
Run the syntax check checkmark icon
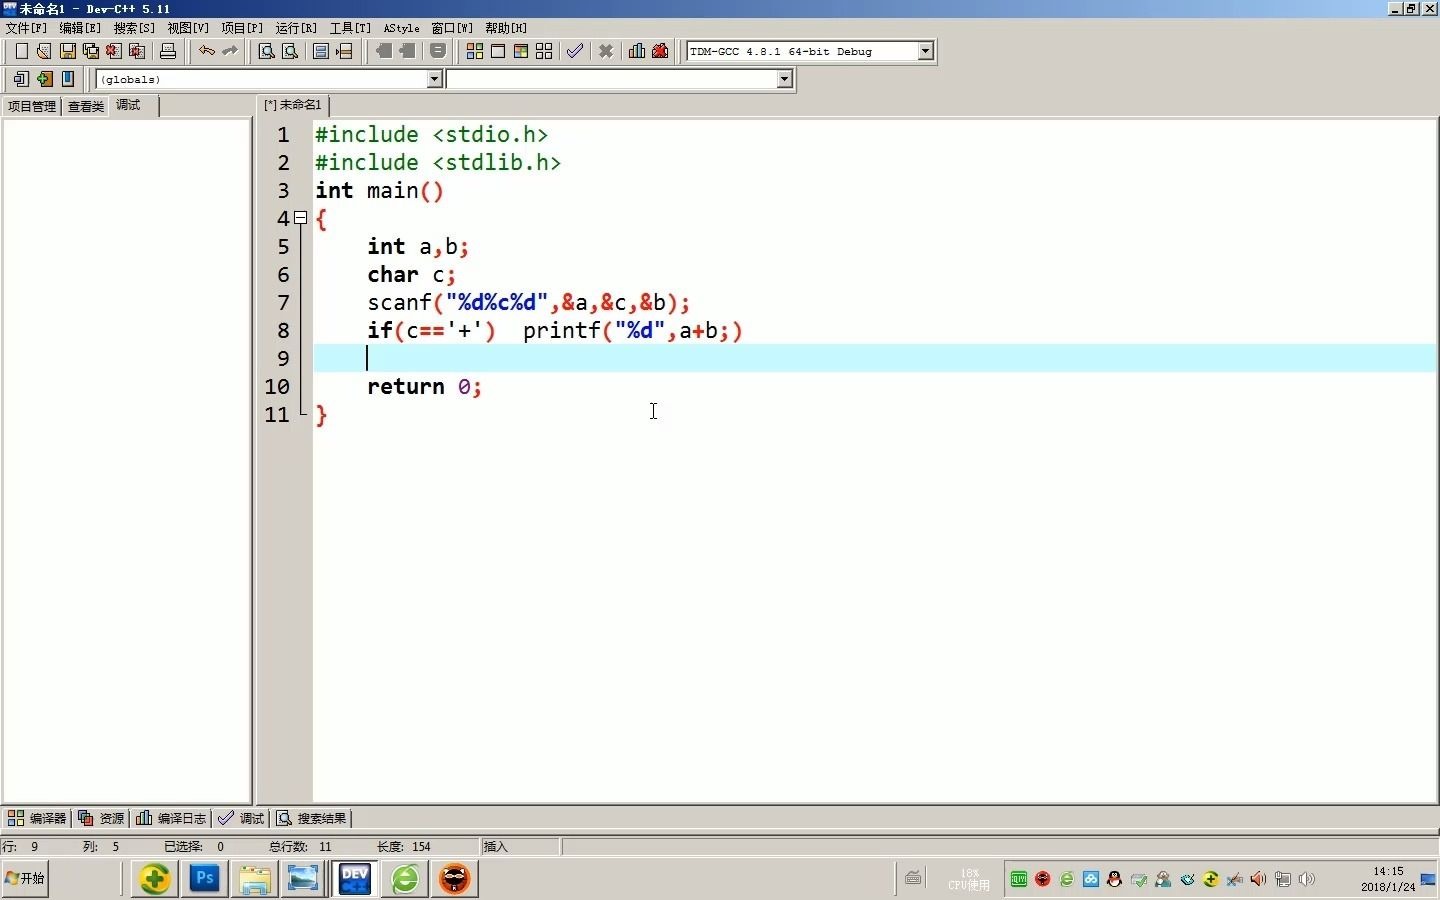coord(575,51)
